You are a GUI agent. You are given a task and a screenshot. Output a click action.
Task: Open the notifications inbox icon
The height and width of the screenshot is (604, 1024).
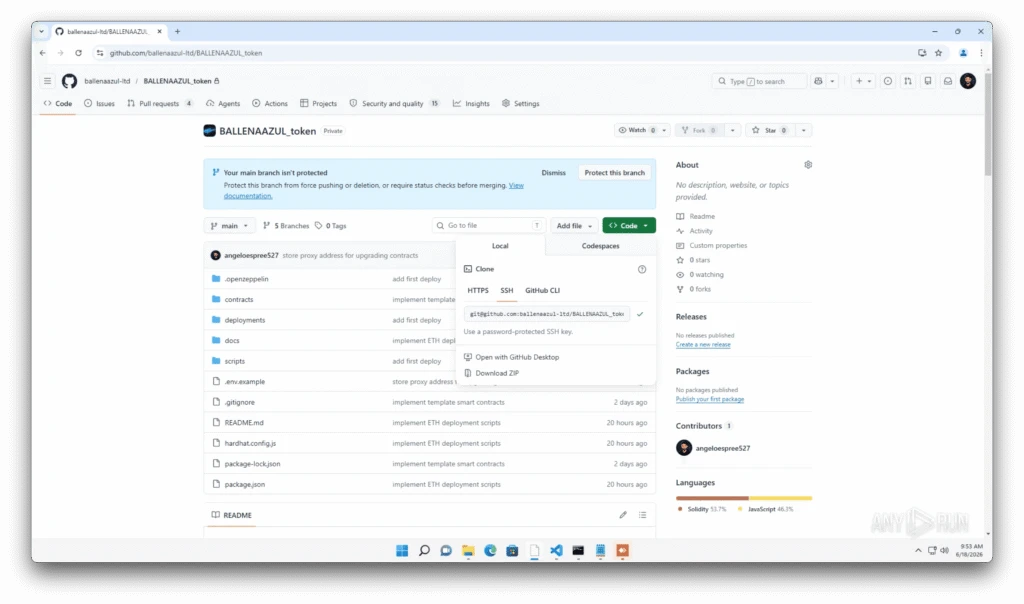coord(948,81)
